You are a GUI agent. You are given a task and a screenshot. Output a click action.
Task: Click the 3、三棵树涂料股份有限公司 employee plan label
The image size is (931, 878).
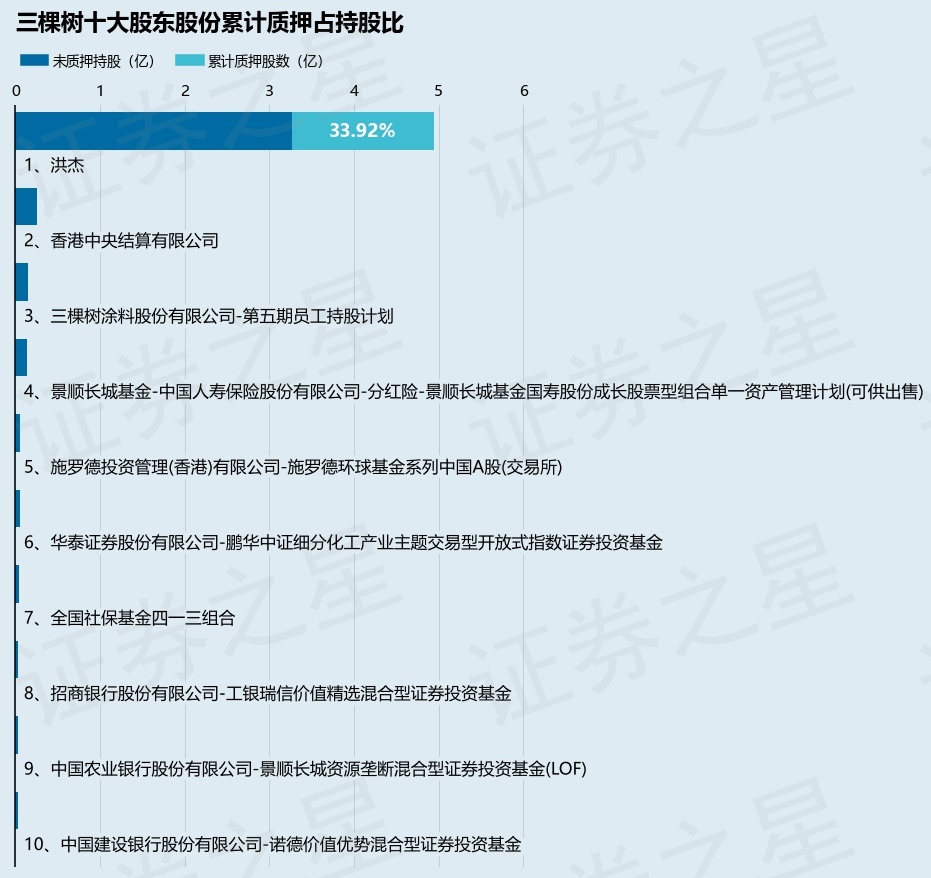click(208, 316)
